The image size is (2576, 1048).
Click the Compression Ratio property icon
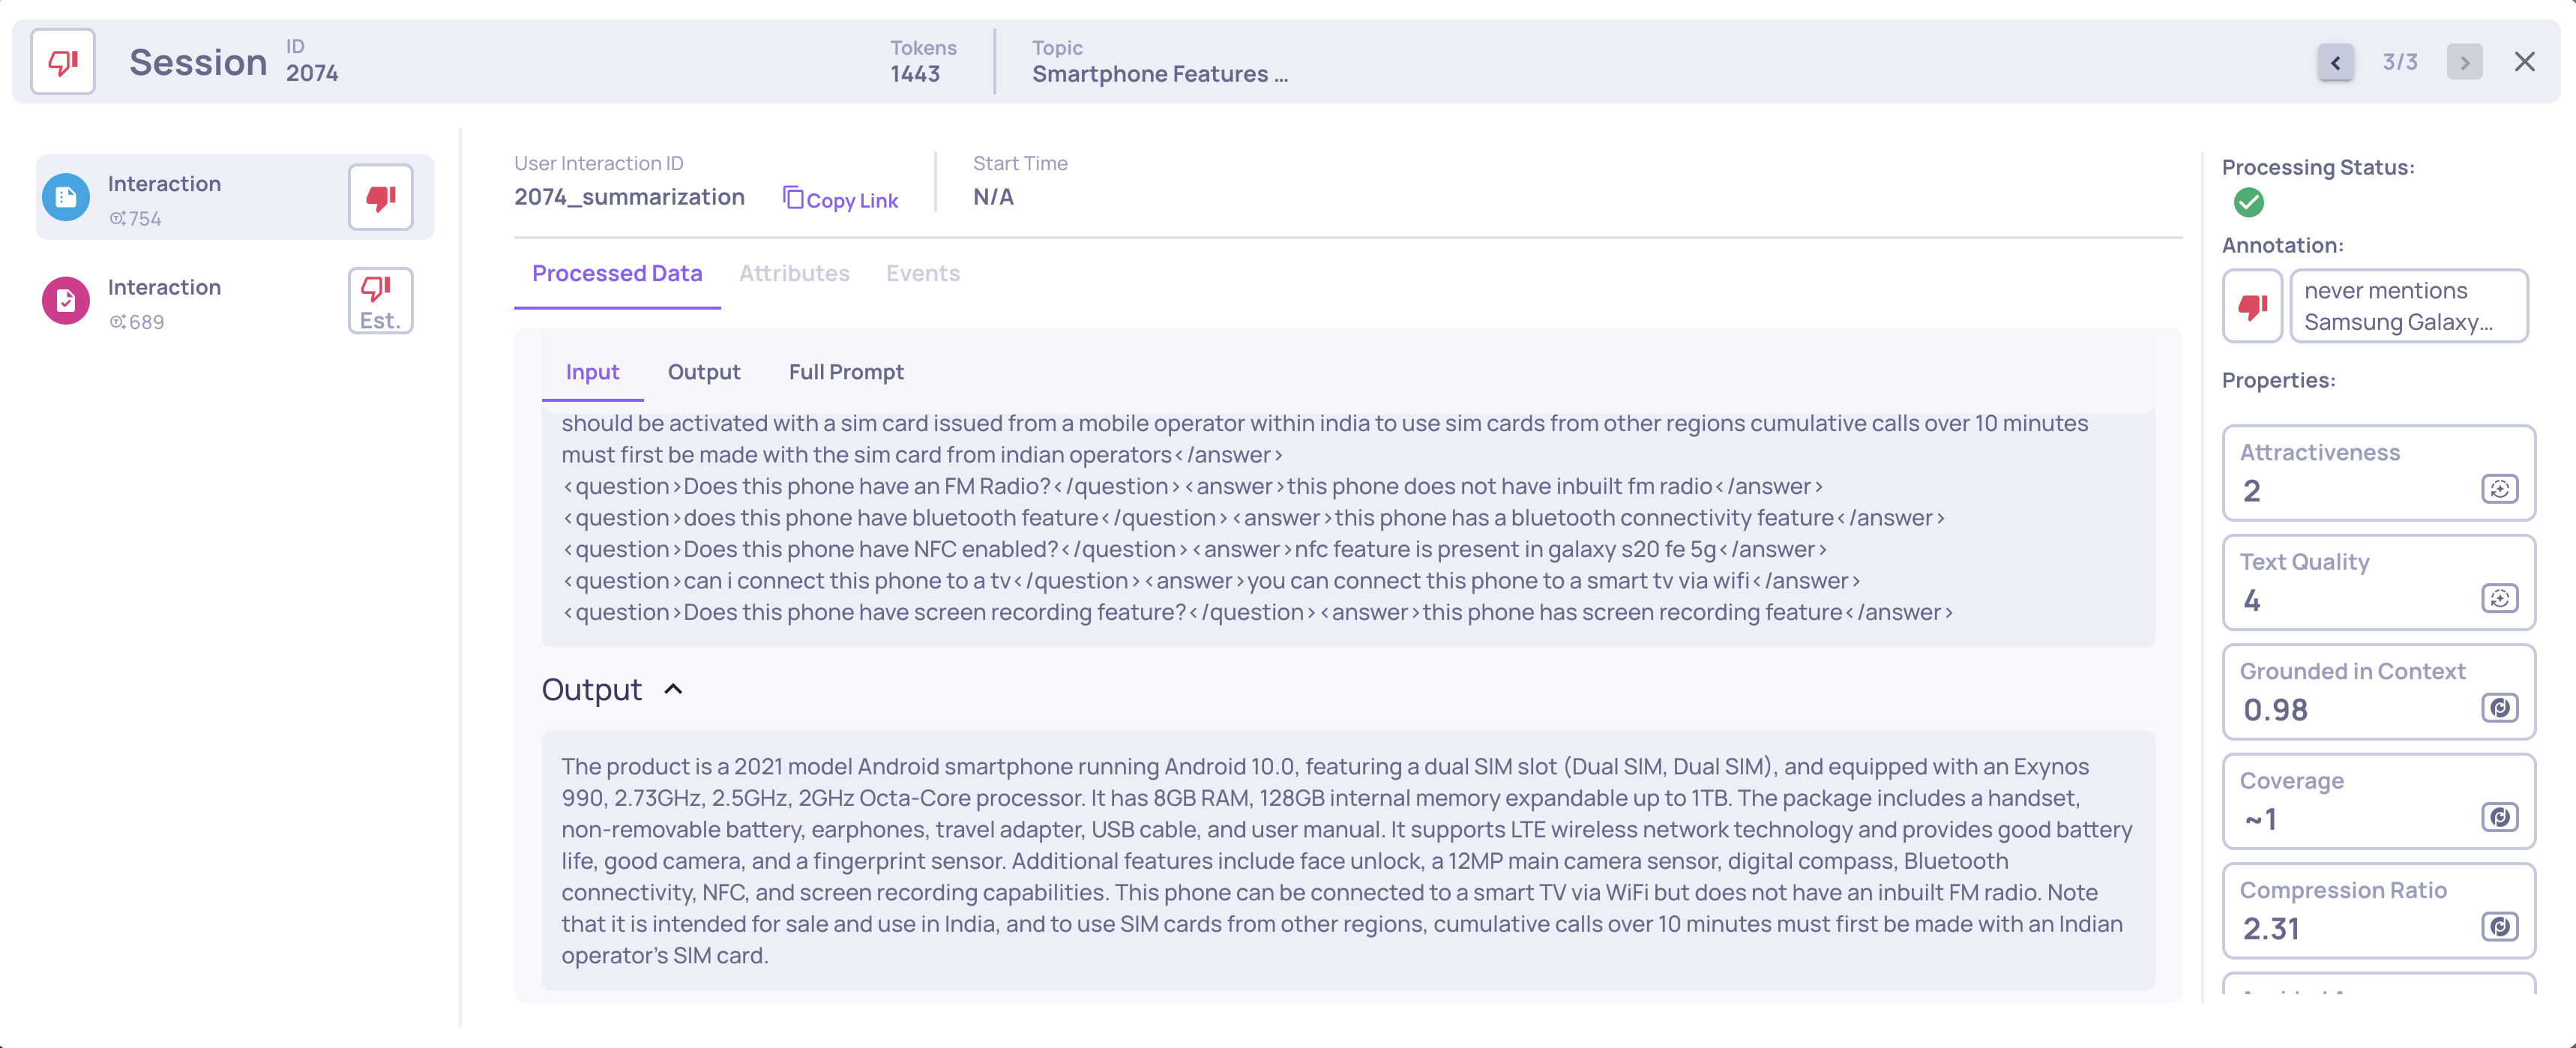click(2498, 927)
